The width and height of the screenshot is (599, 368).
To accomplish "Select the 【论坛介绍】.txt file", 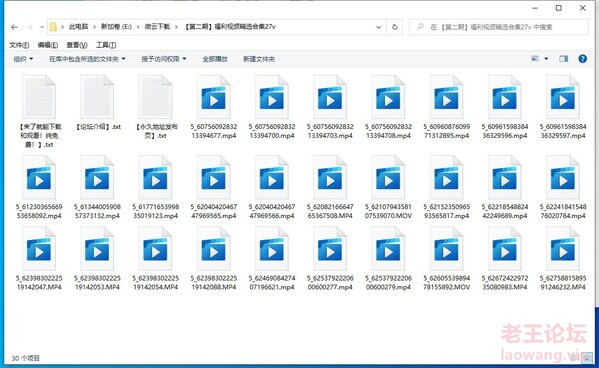I will click(97, 102).
